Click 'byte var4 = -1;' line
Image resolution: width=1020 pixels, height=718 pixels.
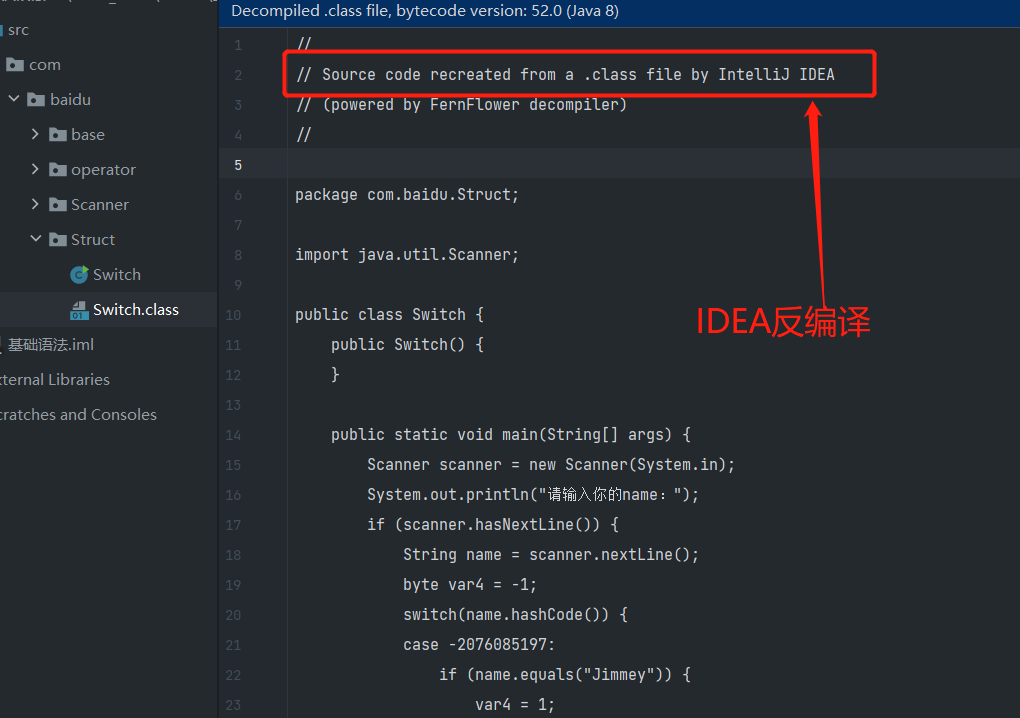[470, 585]
